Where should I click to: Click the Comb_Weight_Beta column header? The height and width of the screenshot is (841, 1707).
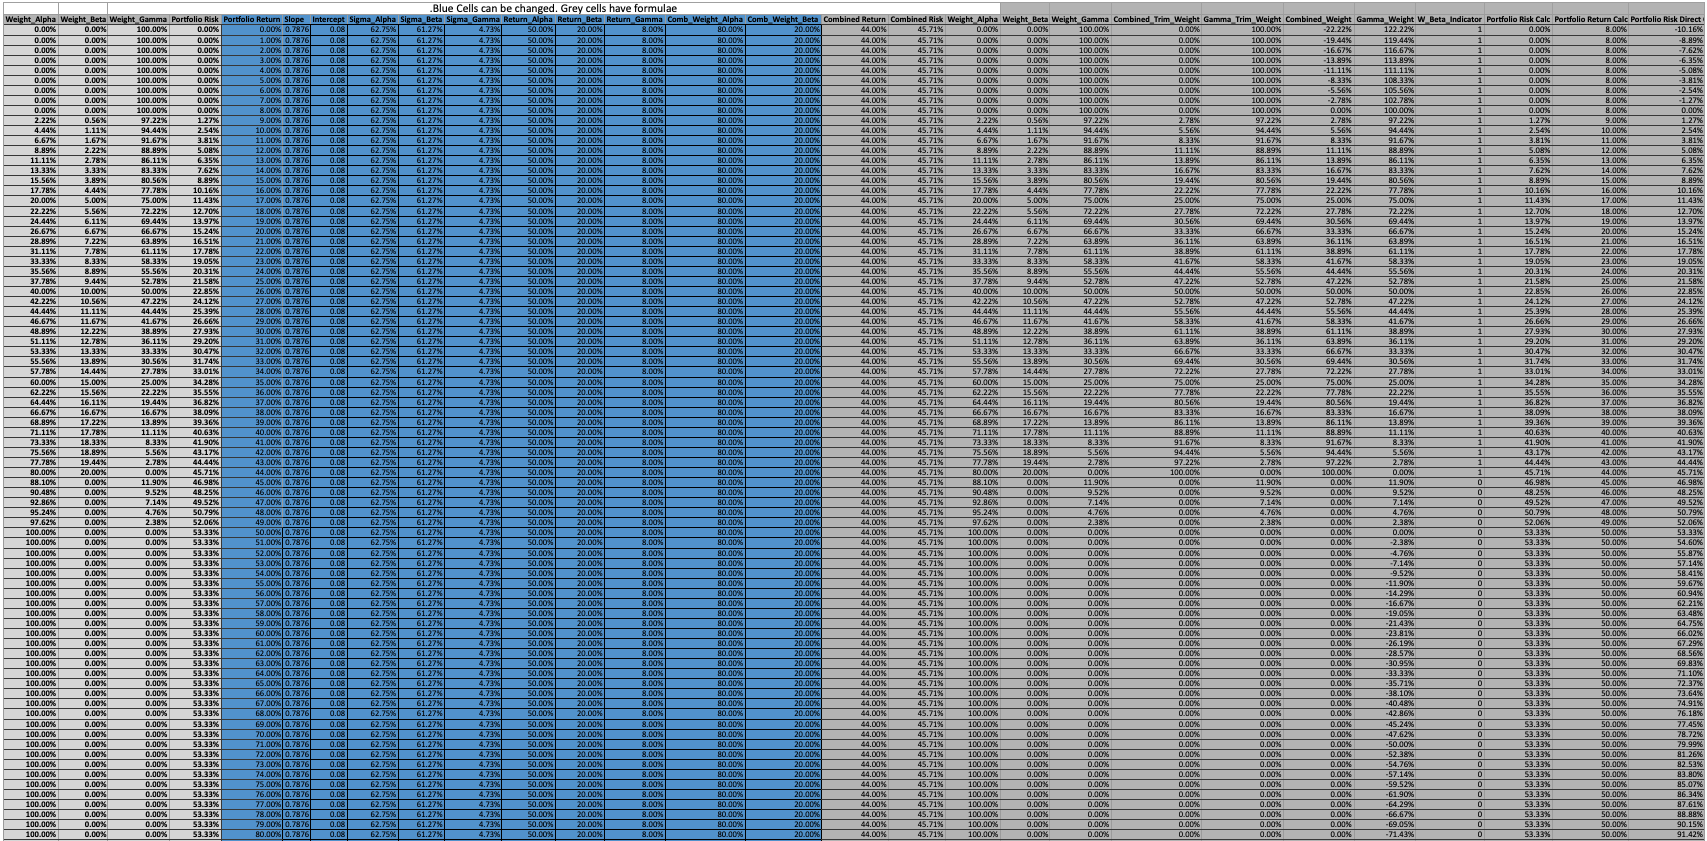click(783, 19)
